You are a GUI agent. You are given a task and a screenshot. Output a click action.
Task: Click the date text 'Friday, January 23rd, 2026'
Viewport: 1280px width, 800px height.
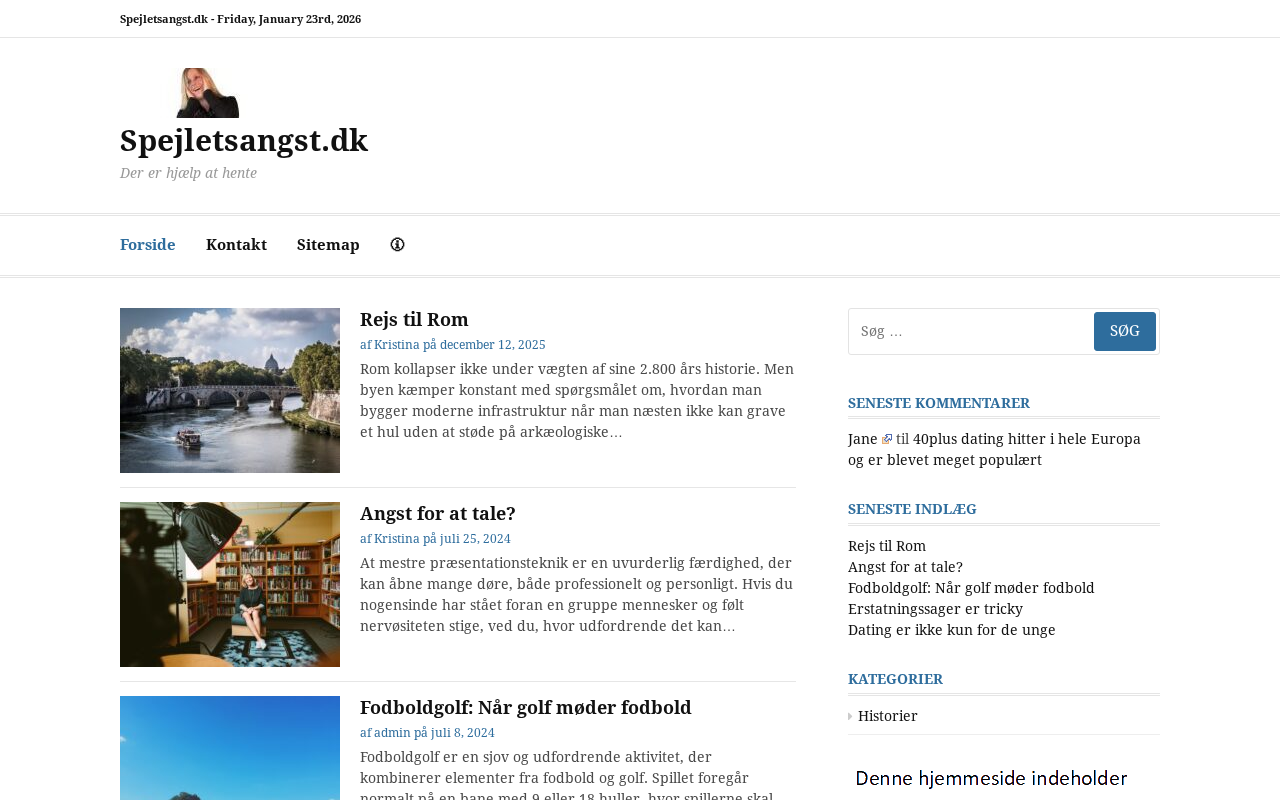coord(289,19)
